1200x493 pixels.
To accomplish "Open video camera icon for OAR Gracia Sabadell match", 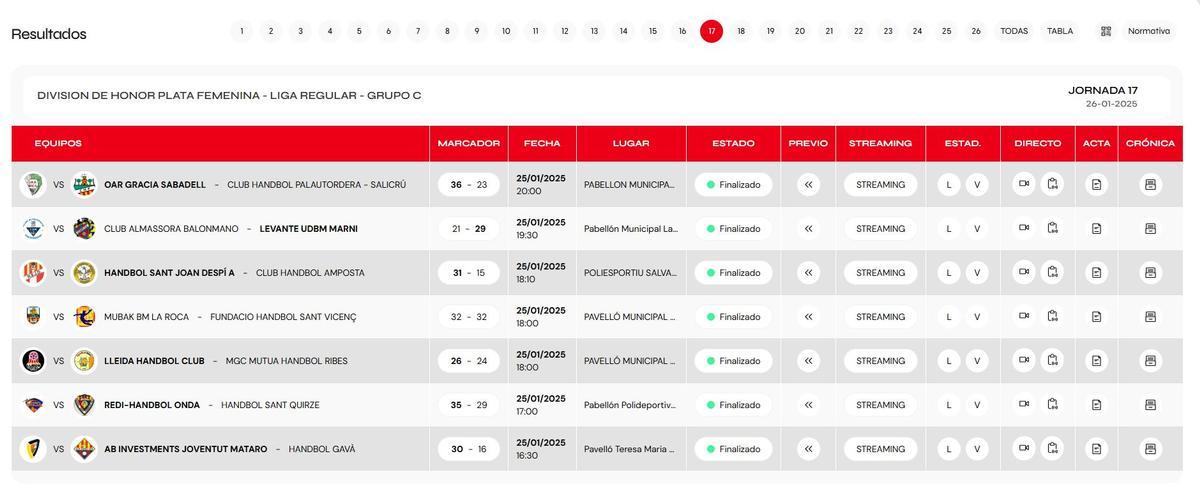I will [1024, 184].
